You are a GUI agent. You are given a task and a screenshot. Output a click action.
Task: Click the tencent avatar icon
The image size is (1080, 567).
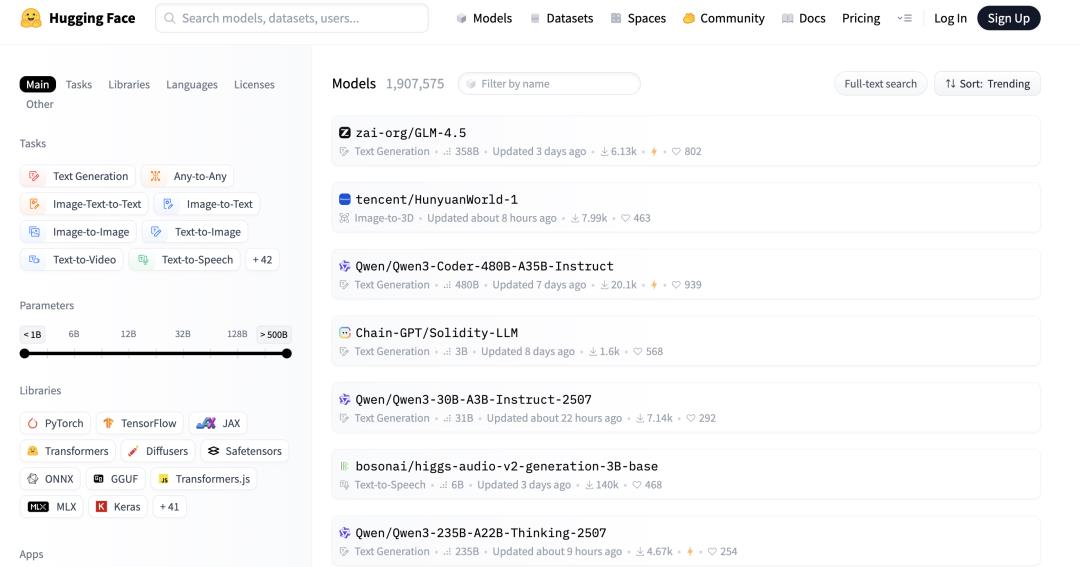[344, 200]
